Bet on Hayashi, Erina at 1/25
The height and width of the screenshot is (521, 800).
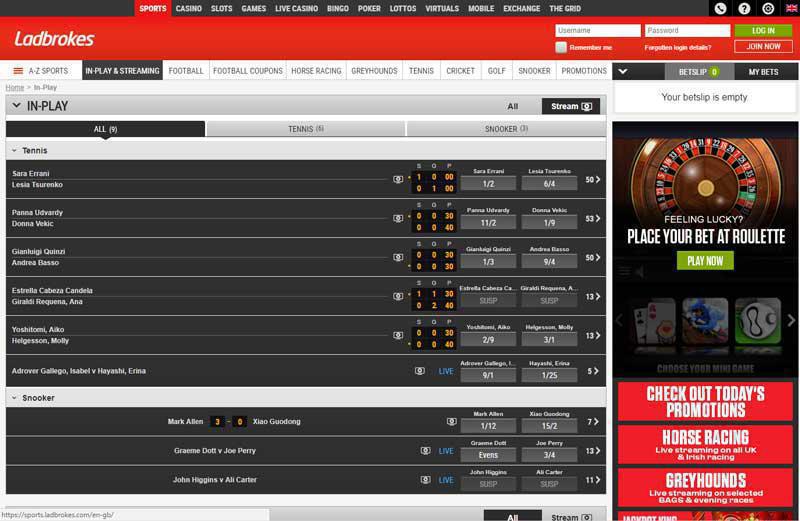tap(549, 375)
